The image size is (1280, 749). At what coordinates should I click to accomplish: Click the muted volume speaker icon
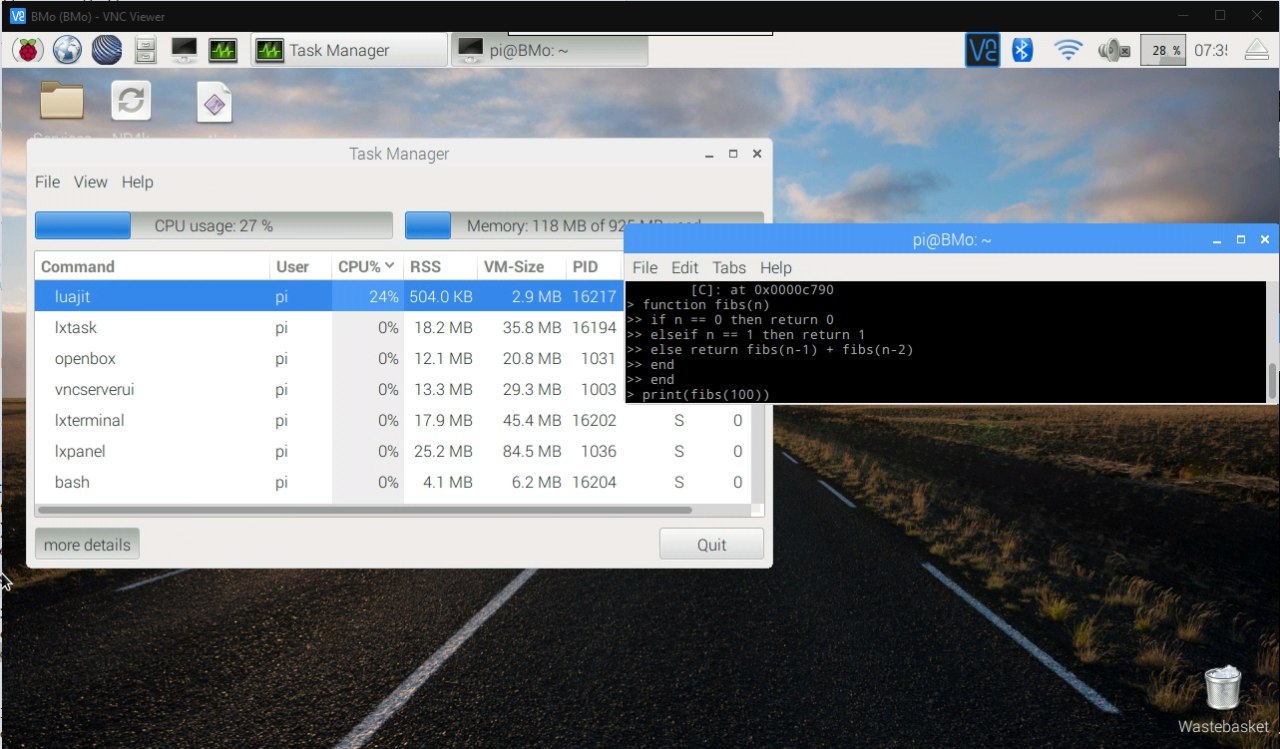click(1114, 50)
